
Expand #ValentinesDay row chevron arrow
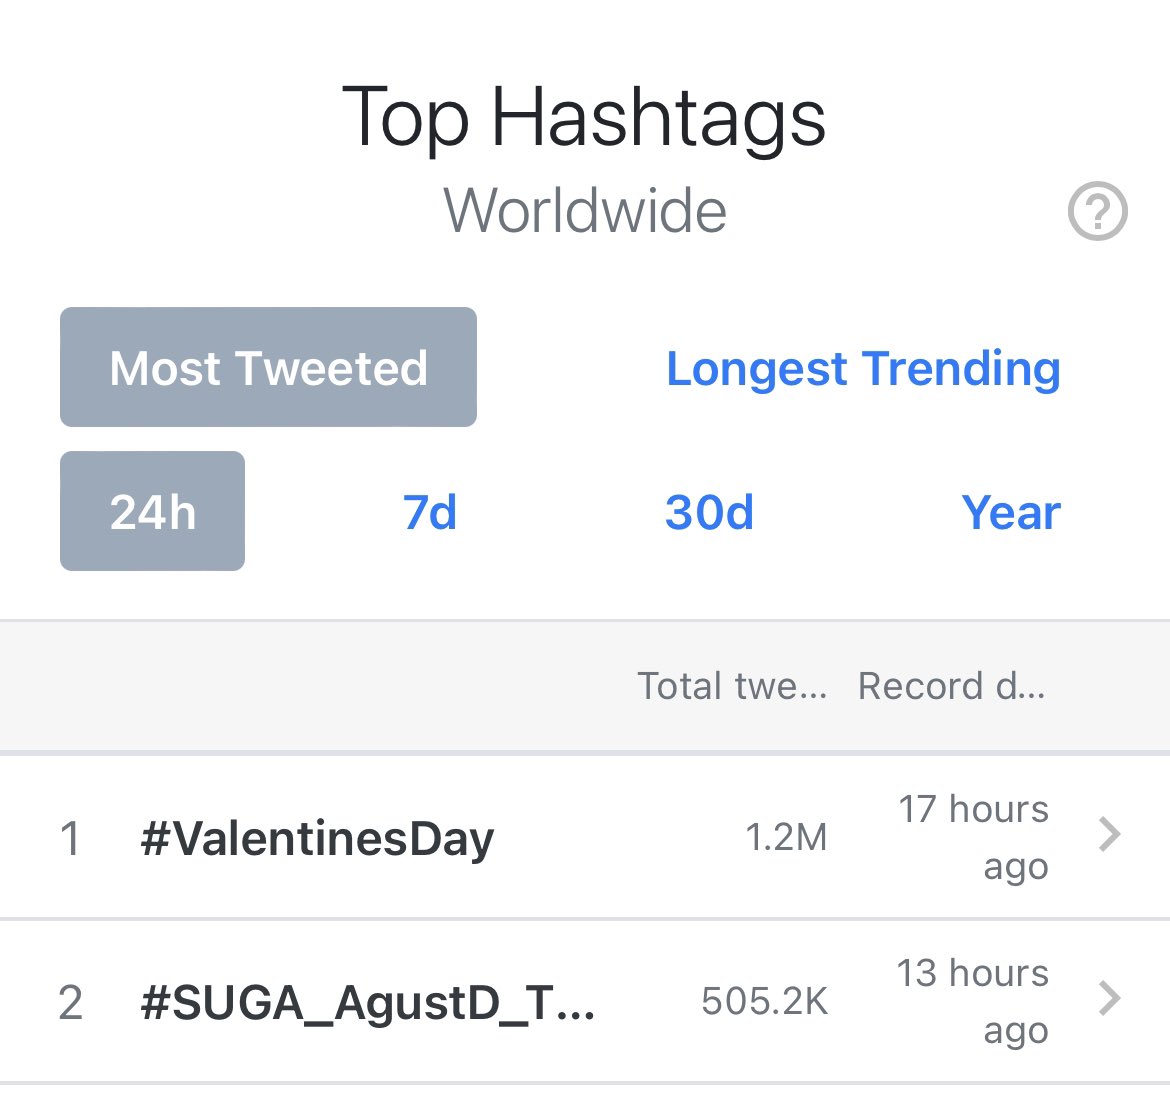(x=1110, y=834)
